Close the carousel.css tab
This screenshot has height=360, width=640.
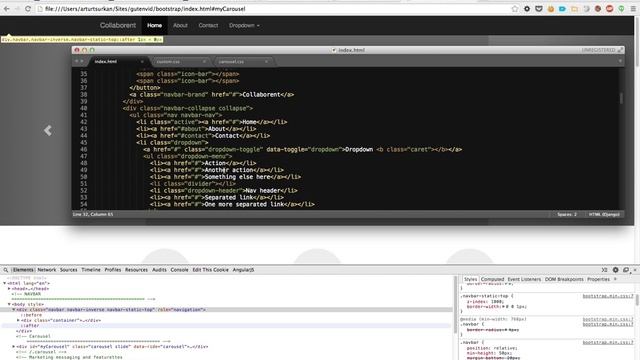tap(266, 62)
